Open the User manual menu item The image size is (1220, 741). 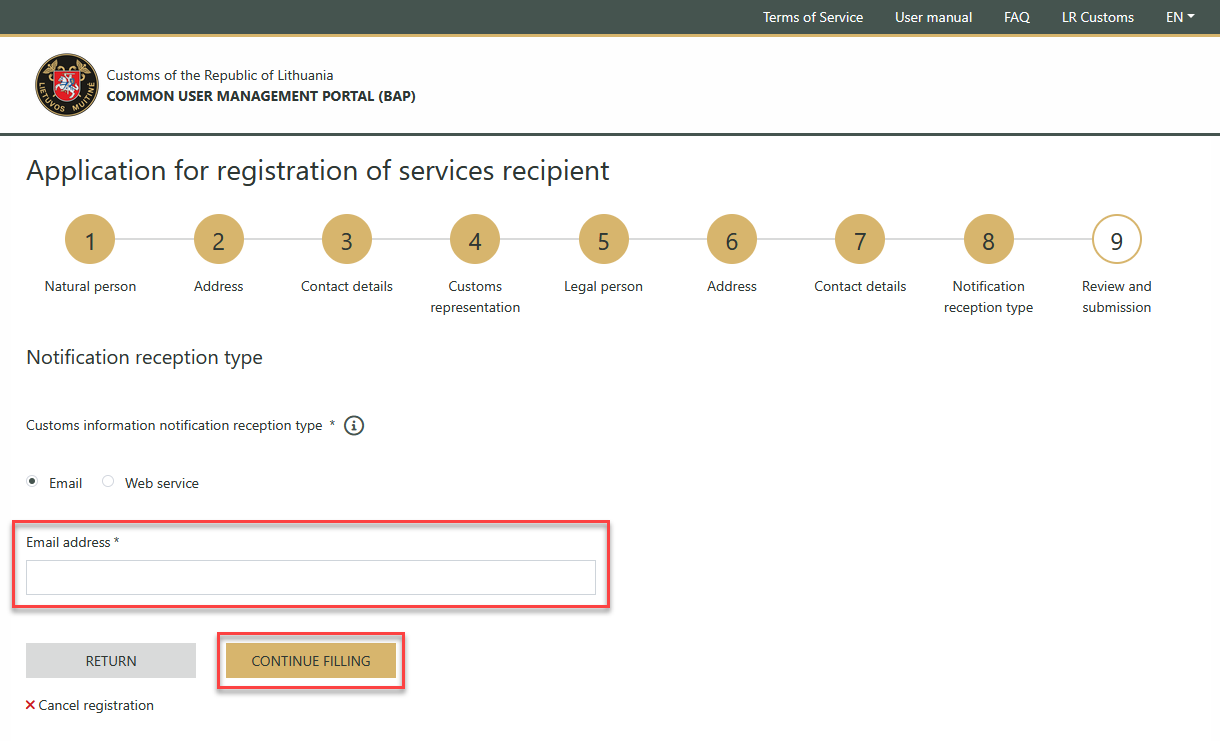pos(933,17)
